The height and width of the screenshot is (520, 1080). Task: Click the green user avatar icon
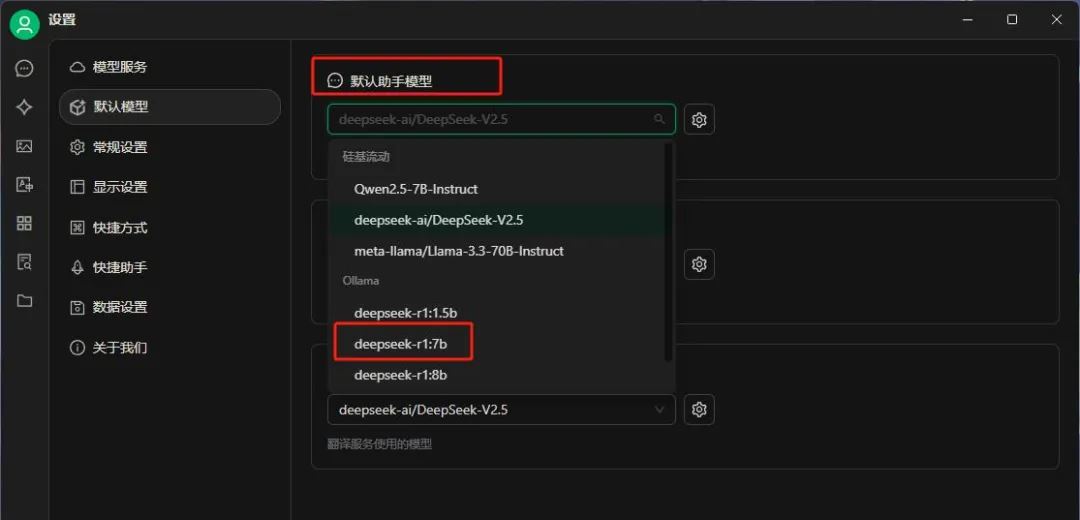pos(25,25)
